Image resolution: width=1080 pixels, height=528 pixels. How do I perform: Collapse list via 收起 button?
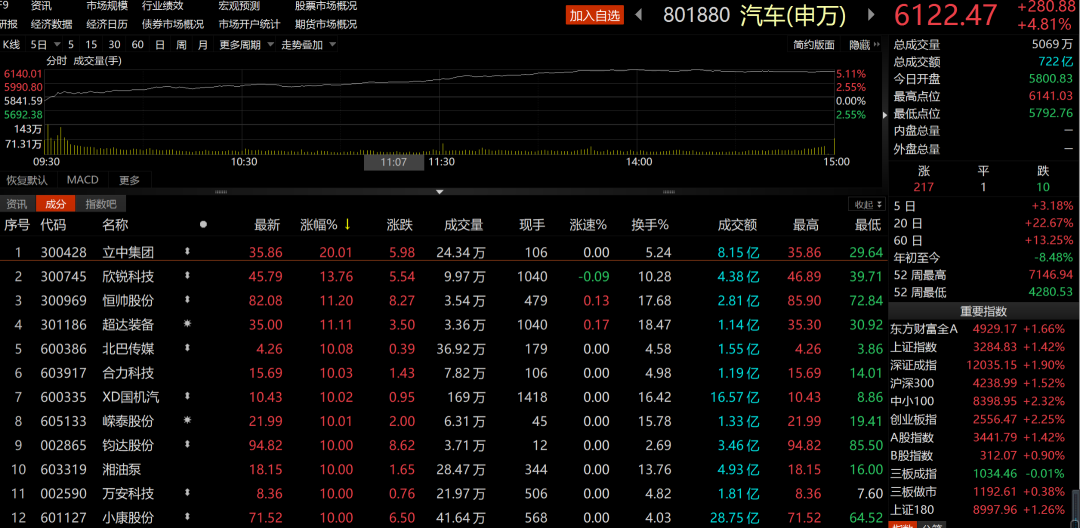point(866,204)
